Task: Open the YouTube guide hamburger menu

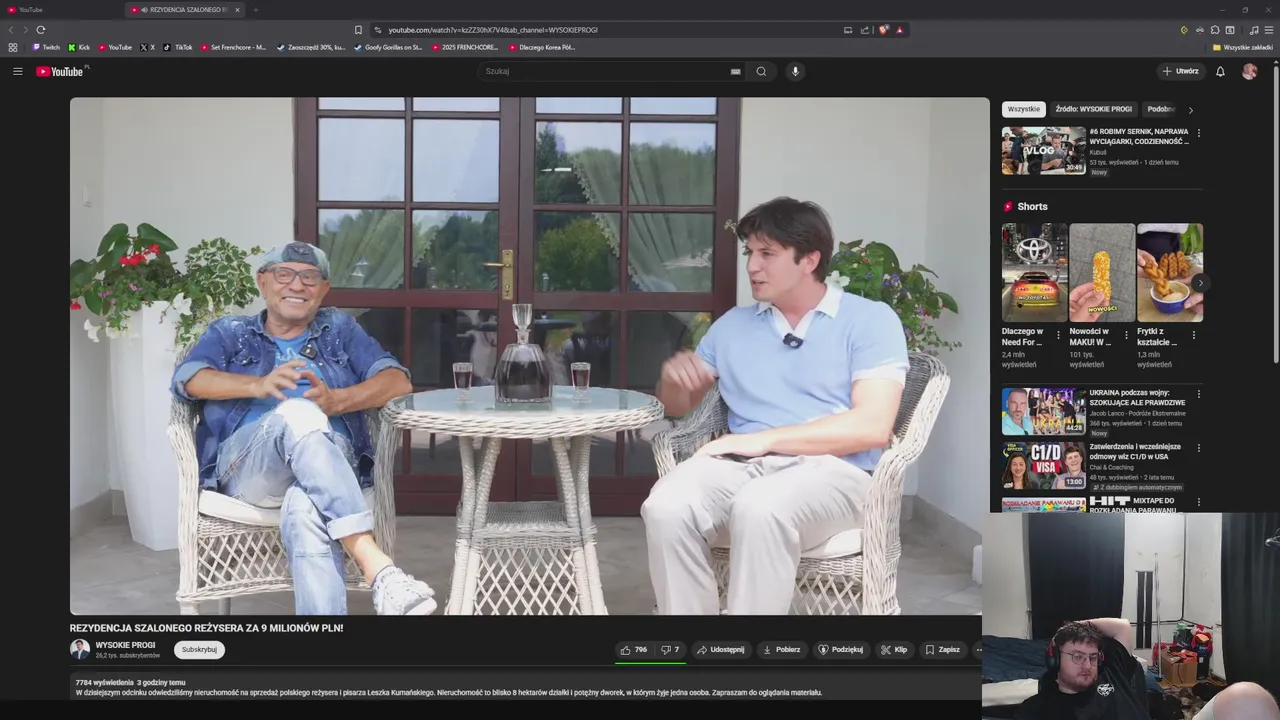Action: click(x=17, y=71)
